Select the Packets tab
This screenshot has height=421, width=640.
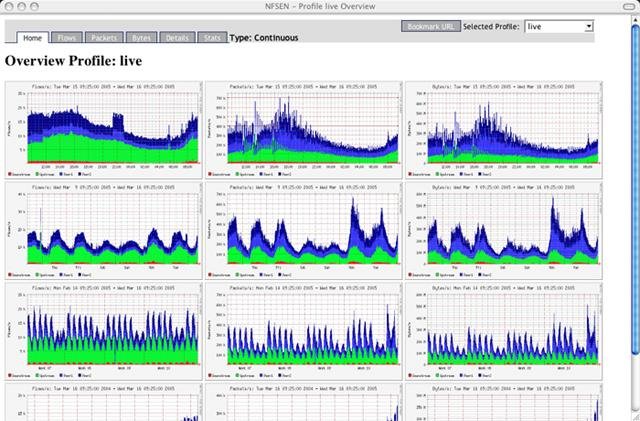tap(103, 38)
